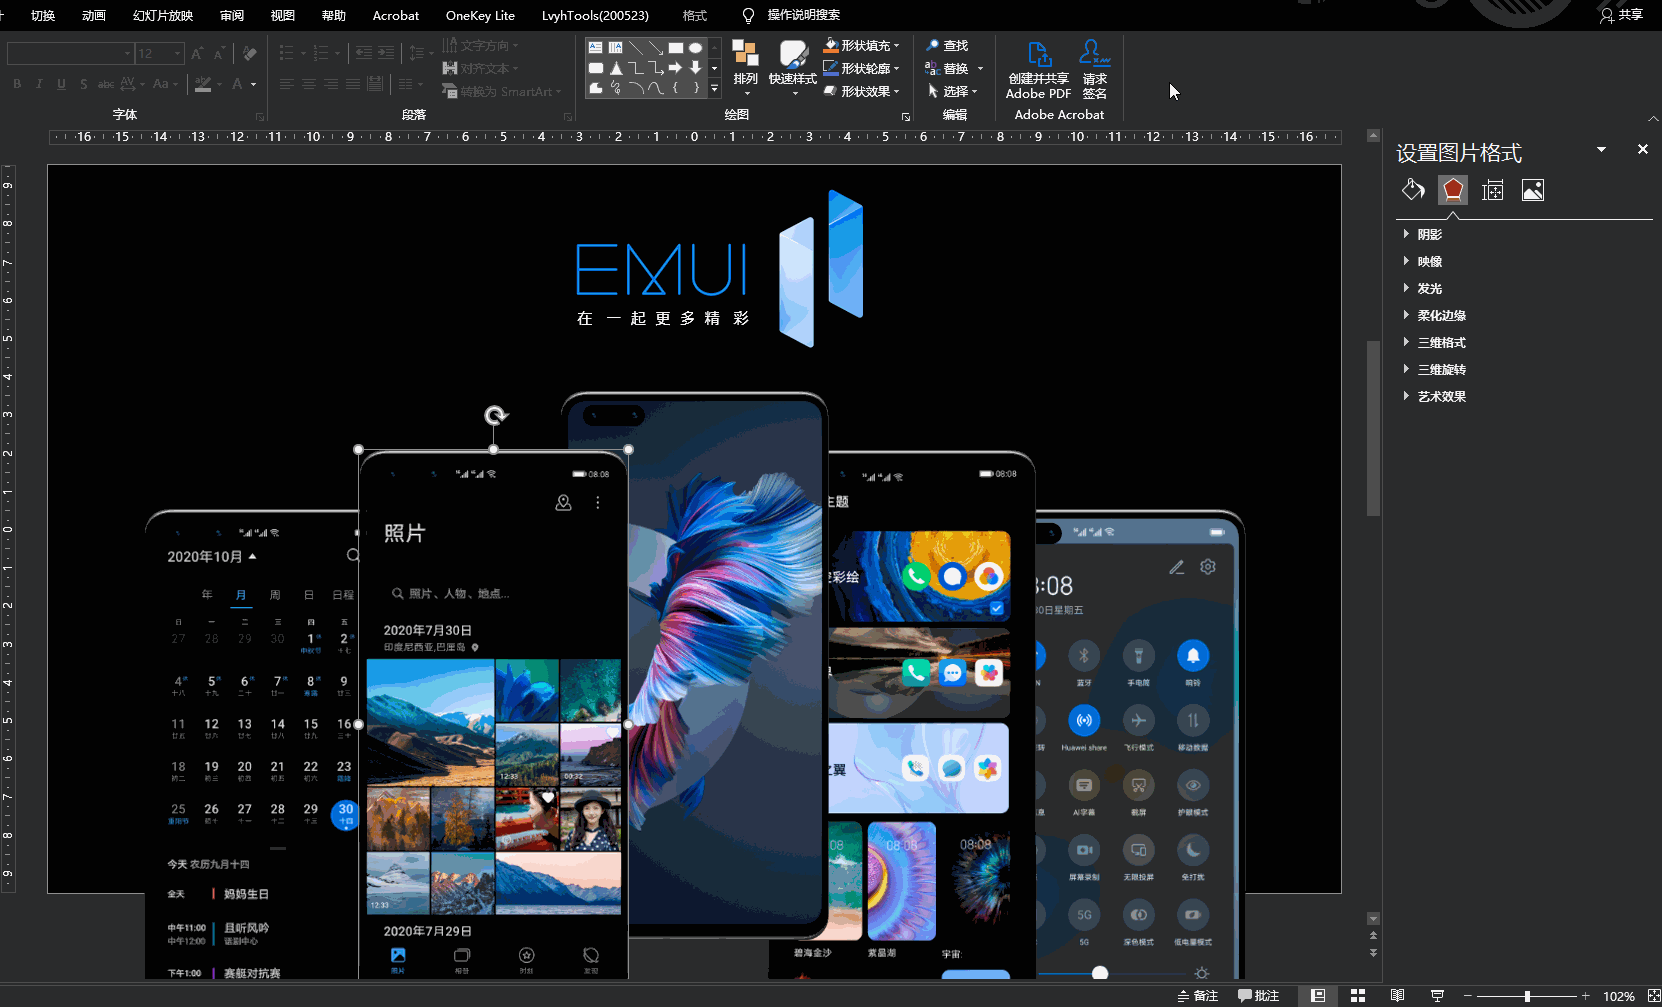Click 创建并共享 Adobe PDF icon

pyautogui.click(x=1038, y=70)
